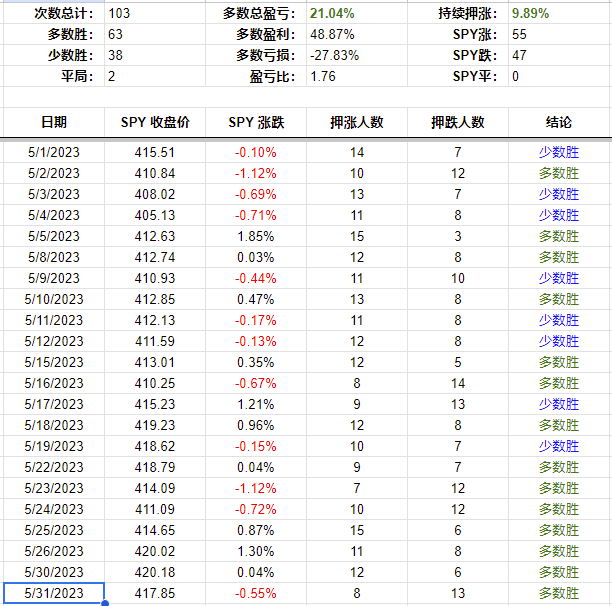Click change cell -0.55%
612x606 pixels.
(256, 594)
